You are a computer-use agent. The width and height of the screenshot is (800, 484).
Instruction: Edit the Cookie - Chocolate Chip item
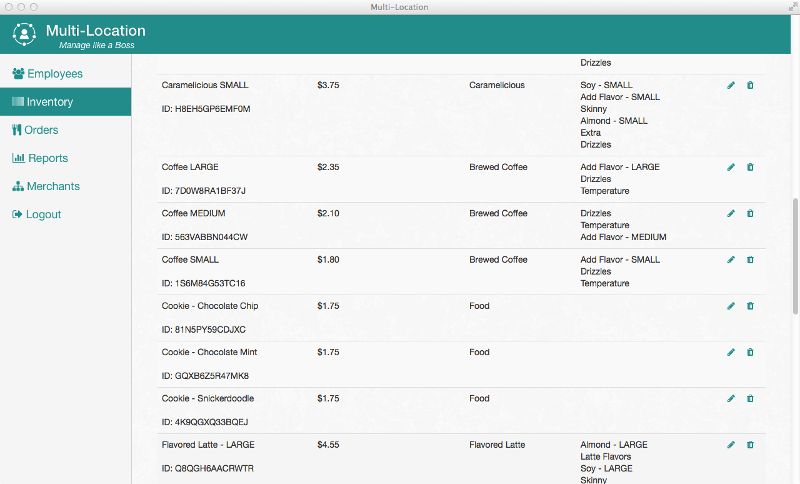(x=731, y=306)
